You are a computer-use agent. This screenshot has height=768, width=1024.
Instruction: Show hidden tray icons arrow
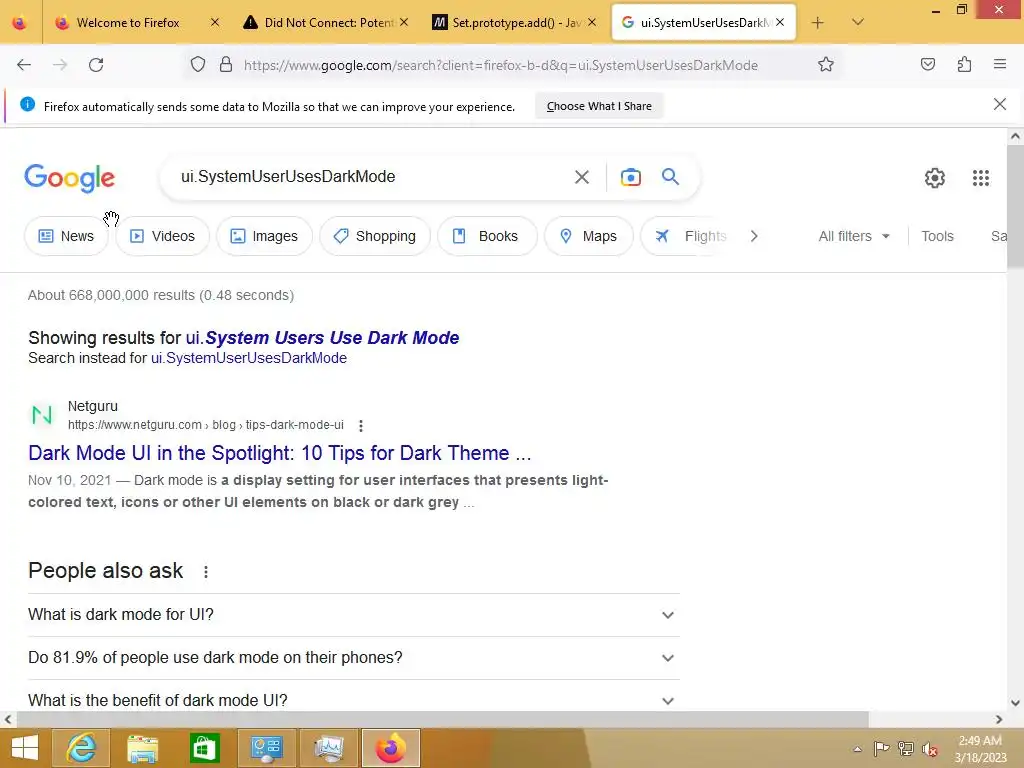point(857,749)
